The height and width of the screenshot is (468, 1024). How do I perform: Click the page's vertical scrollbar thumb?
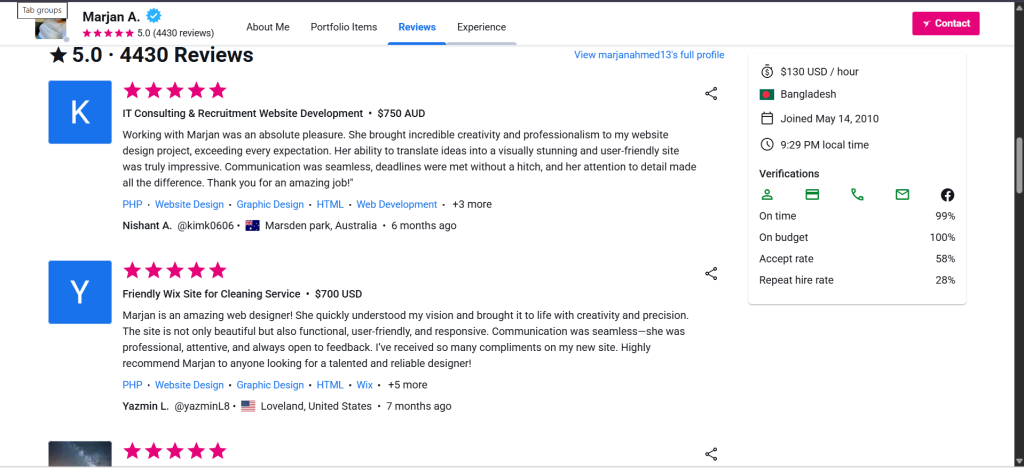tap(1019, 165)
